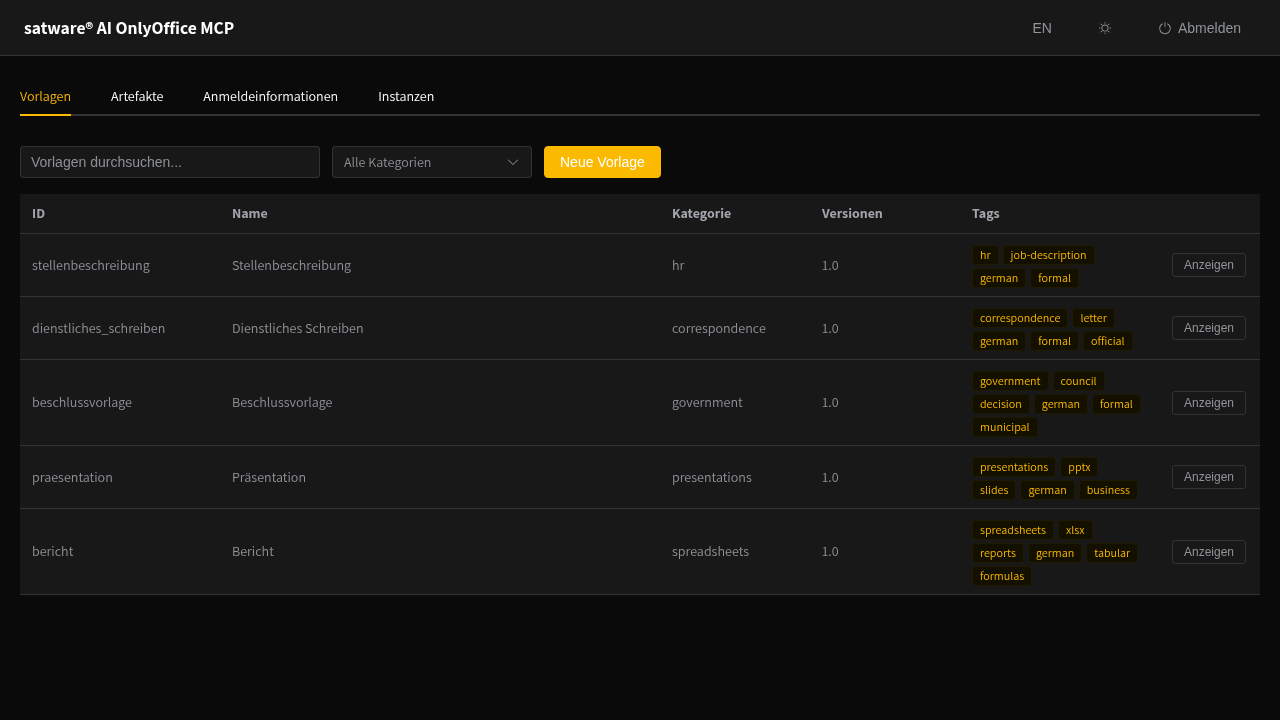This screenshot has height=720, width=1280.
Task: Go to the Instanzen tab
Action: point(406,96)
